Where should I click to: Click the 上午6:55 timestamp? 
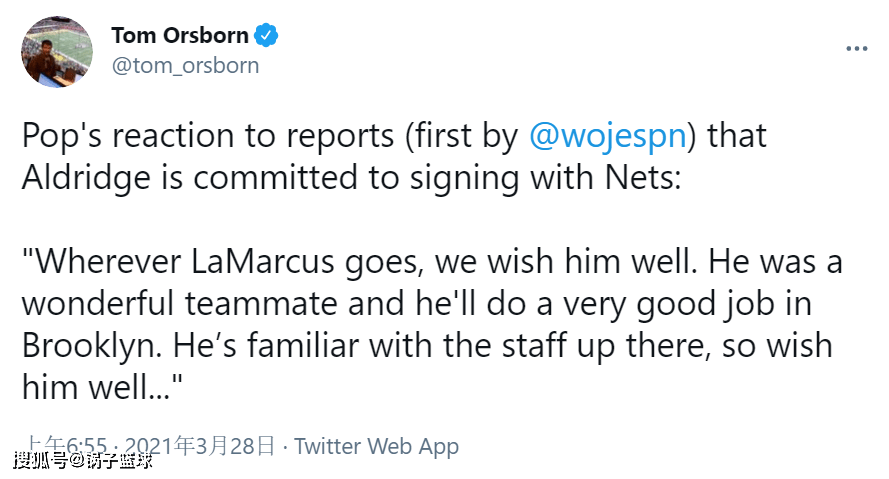point(66,446)
